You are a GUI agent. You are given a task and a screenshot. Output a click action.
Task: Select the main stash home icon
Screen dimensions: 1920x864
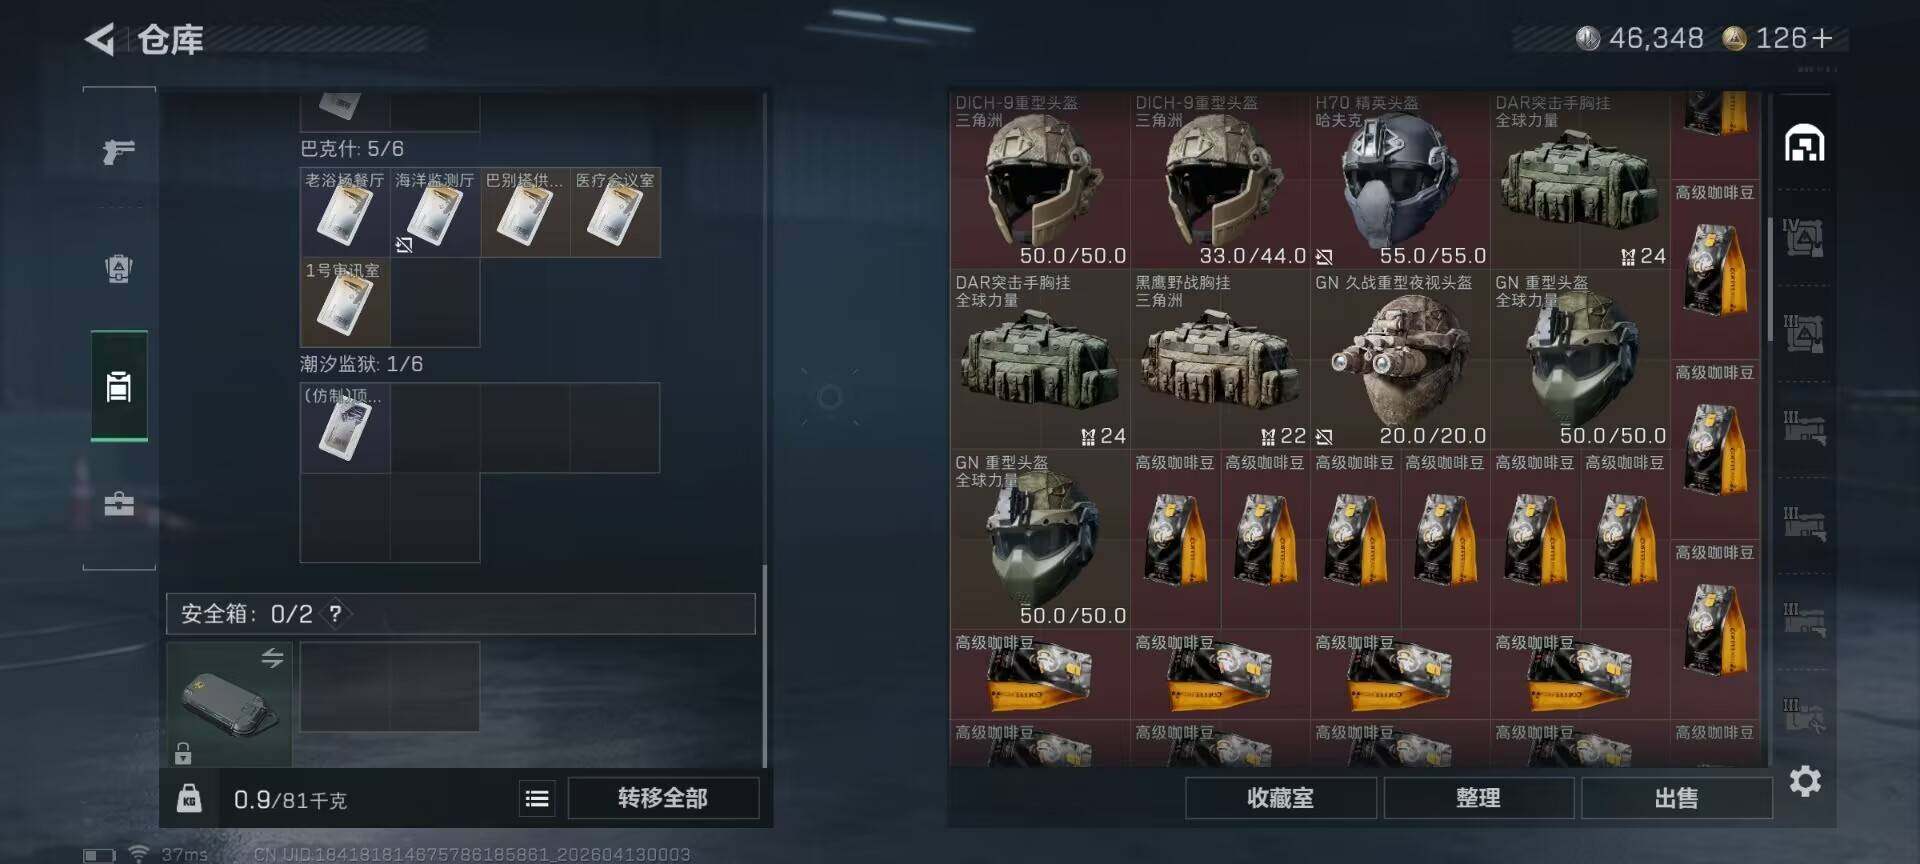click(1805, 144)
